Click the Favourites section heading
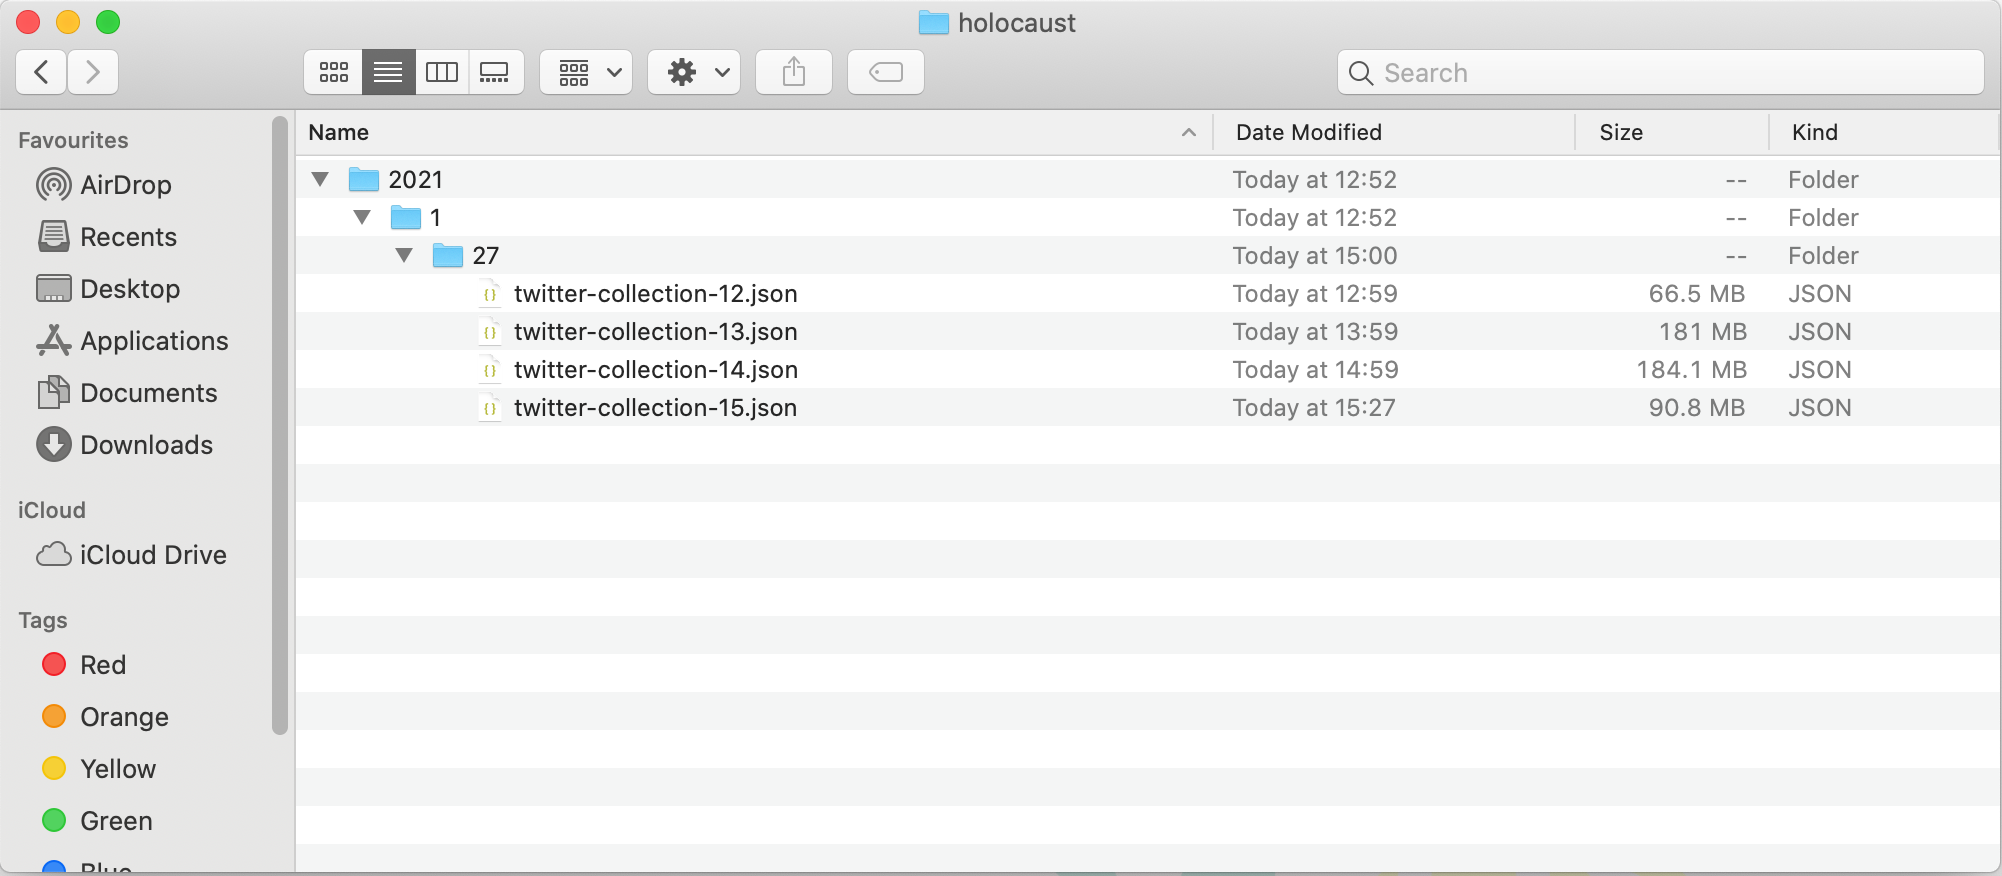The image size is (2002, 876). [x=73, y=140]
